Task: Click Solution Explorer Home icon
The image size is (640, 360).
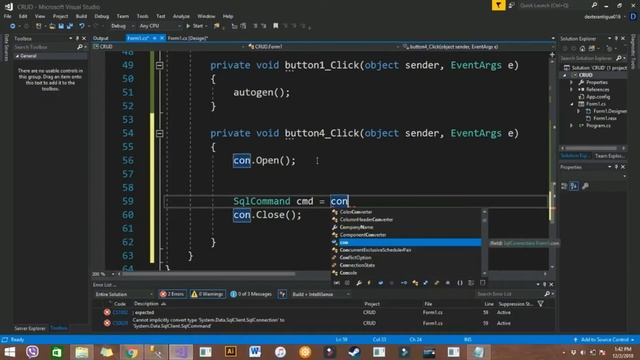Action: click(582, 49)
